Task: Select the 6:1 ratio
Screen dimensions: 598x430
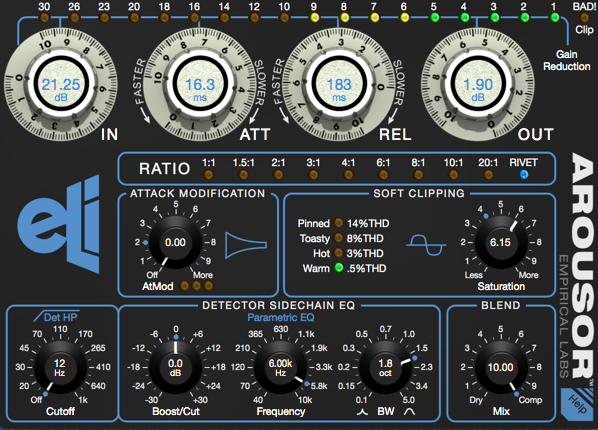Action: [x=383, y=175]
